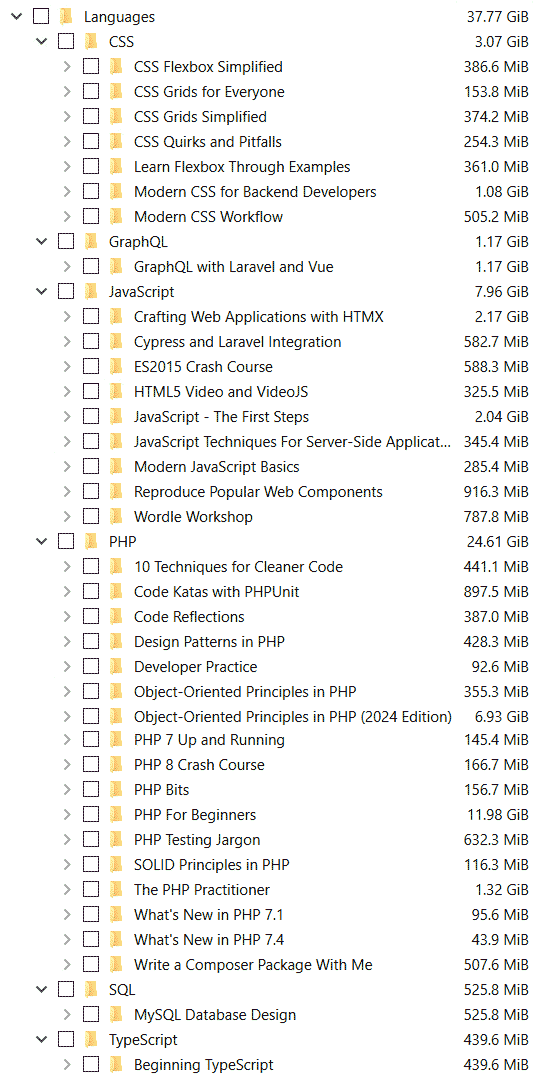Click the 37.77 GiB size value
This screenshot has width=537, height=1081.
[498, 17]
